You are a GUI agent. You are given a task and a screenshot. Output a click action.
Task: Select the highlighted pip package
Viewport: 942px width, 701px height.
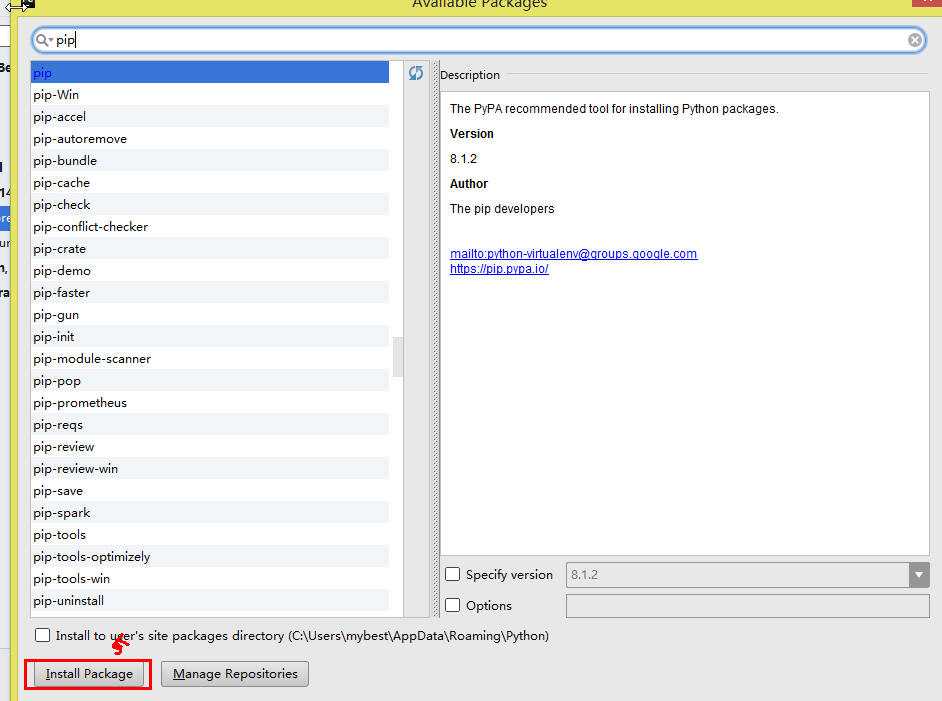(210, 73)
